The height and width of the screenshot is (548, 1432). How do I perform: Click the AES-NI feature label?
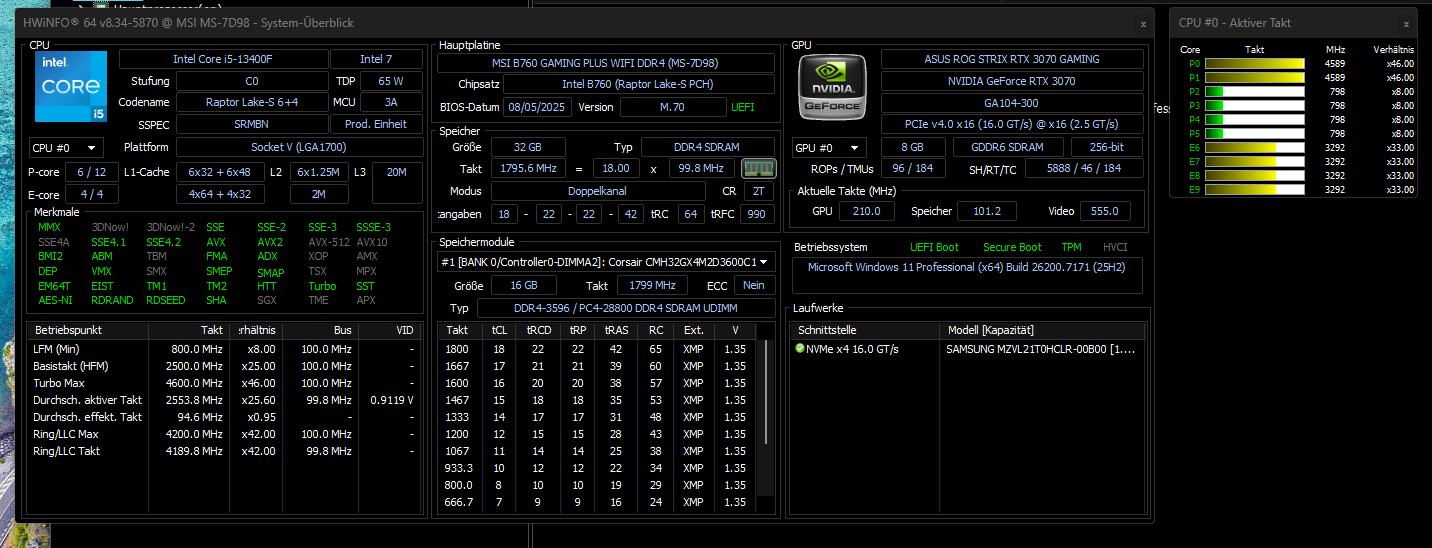[x=55, y=300]
